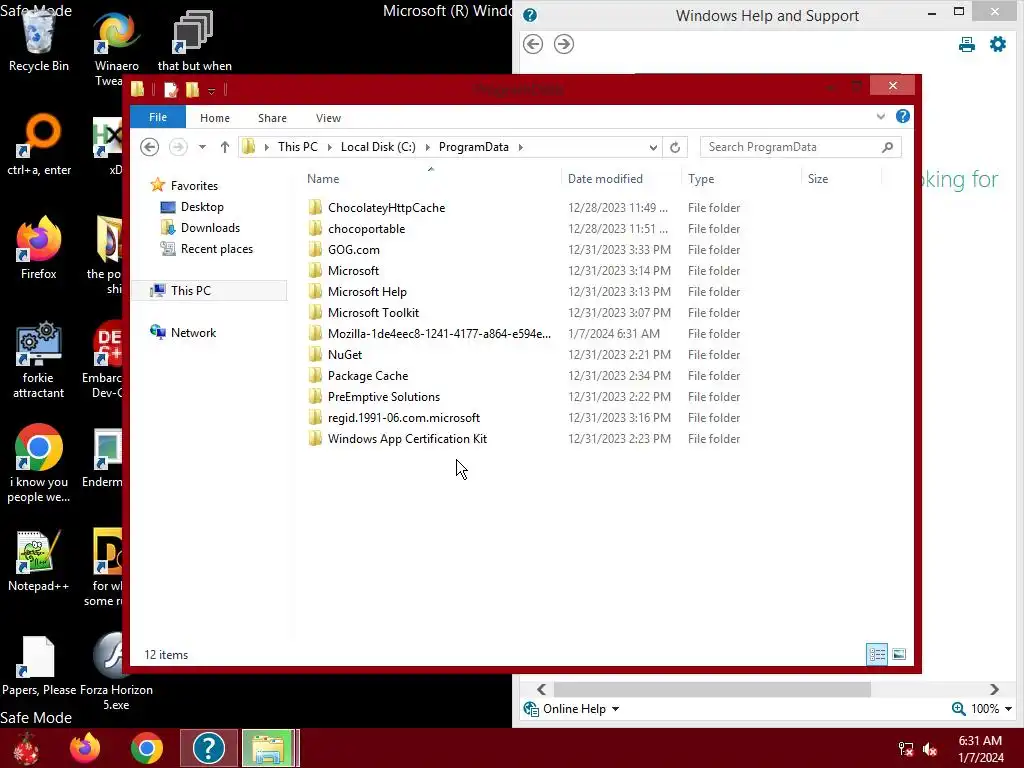Open the Customize Quick Access Toolbar dropdown

(x=212, y=91)
